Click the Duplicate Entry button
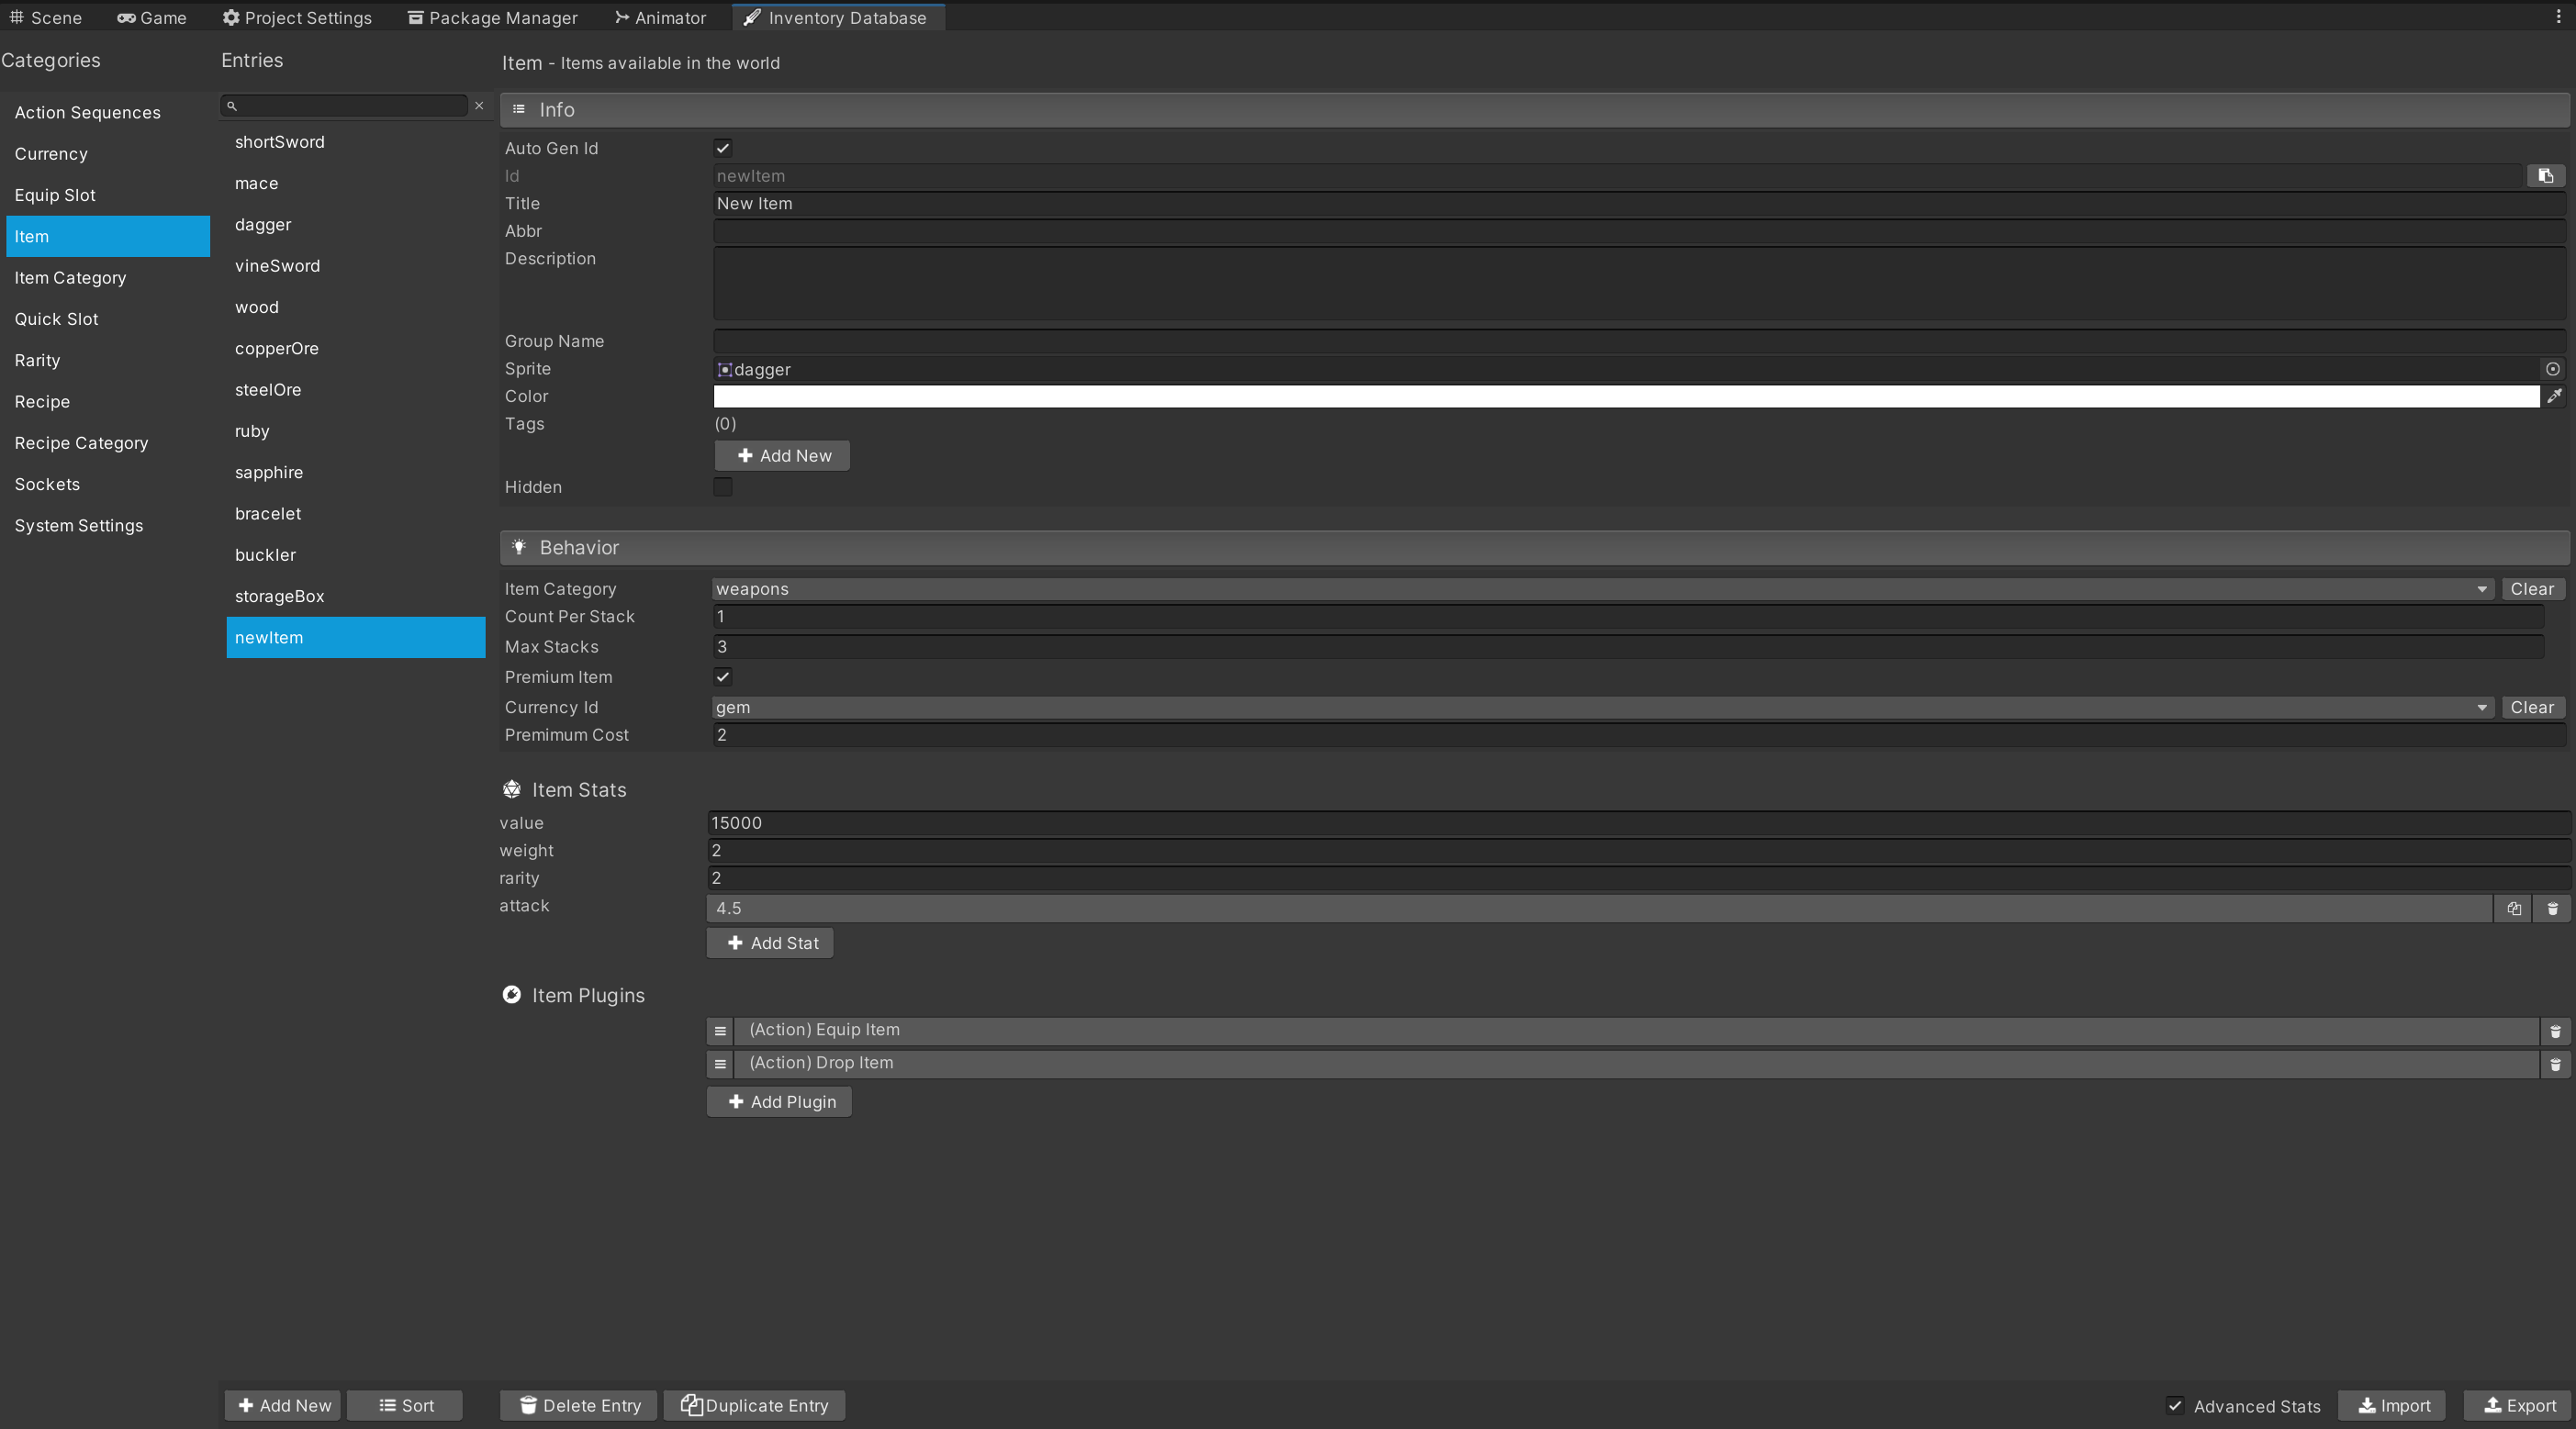 (754, 1405)
